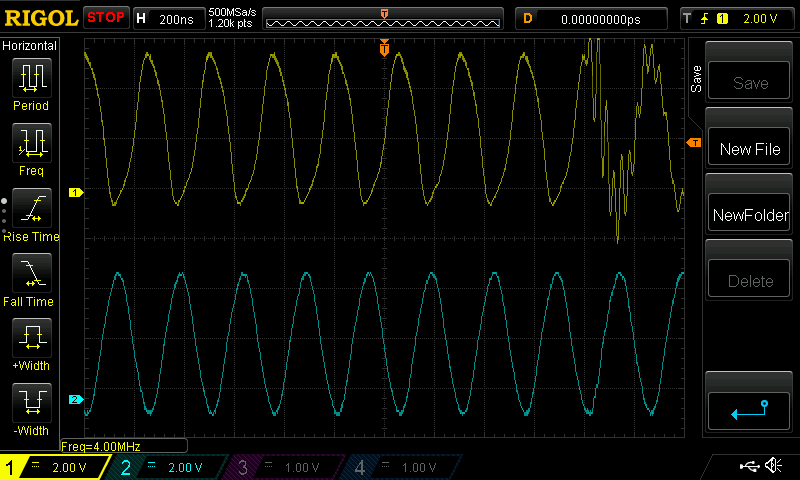Click the 2.00 V trigger level readout

(760, 19)
